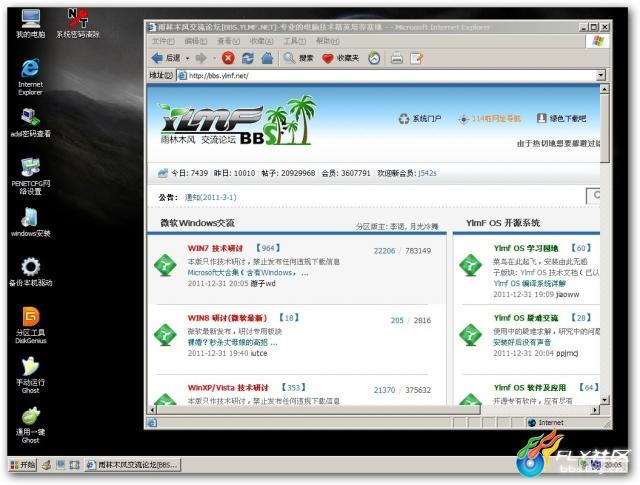Viewport: 640px width, 485px height.
Task: Click the IE Back arrow button
Action: point(166,58)
